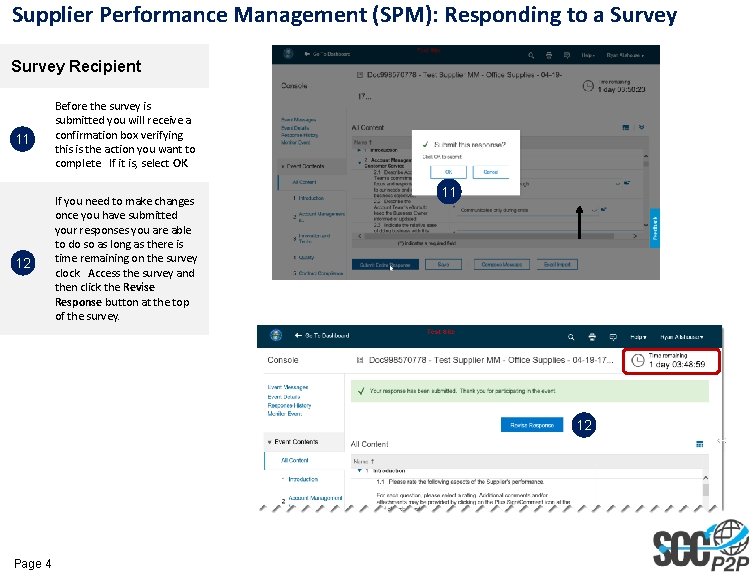Image resolution: width=756 pixels, height=576 pixels.
Task: Open the user name menu in lower screenshot
Action: tap(682, 337)
